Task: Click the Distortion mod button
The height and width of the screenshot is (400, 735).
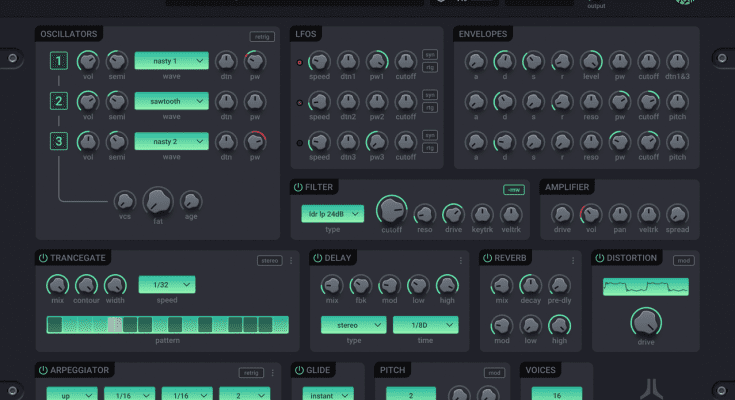Action: point(683,260)
